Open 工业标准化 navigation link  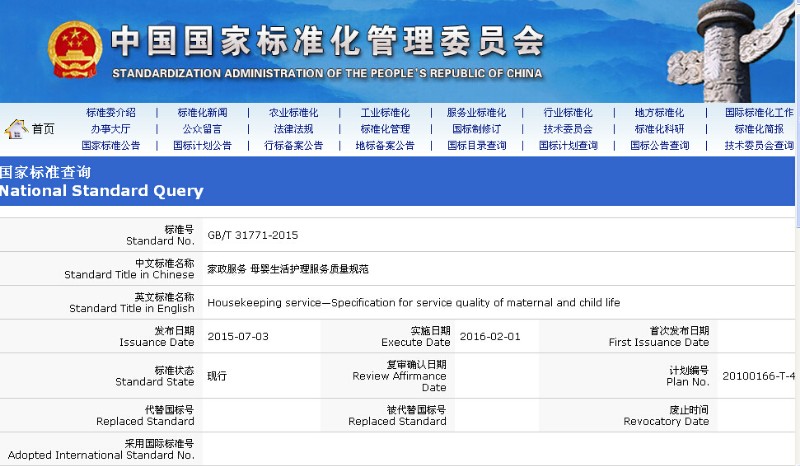385,113
